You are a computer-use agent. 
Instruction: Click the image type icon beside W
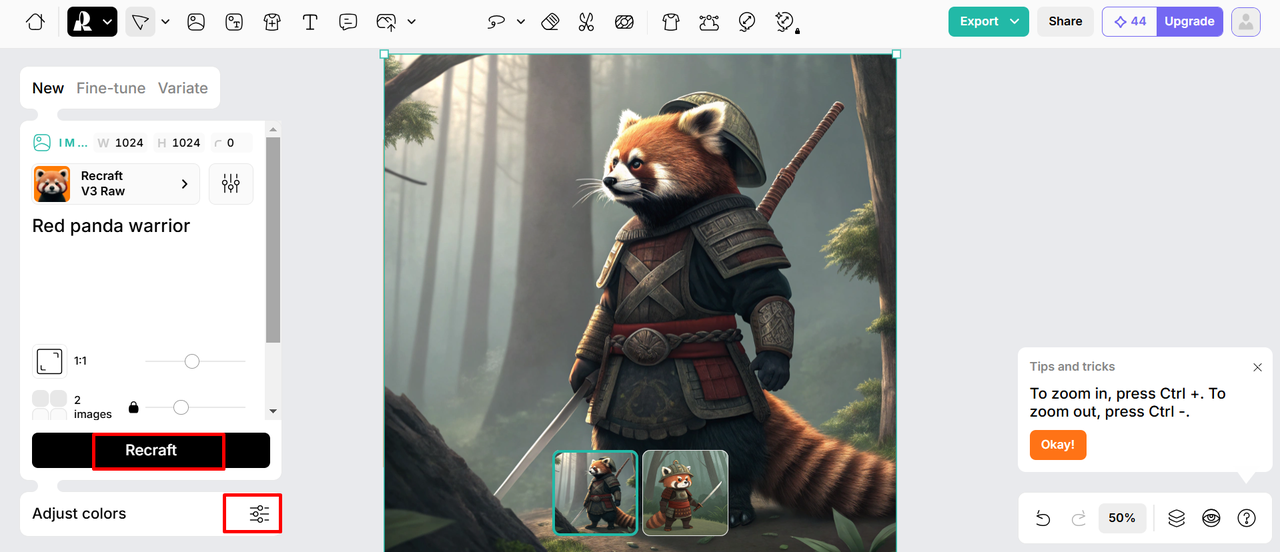pyautogui.click(x=42, y=143)
